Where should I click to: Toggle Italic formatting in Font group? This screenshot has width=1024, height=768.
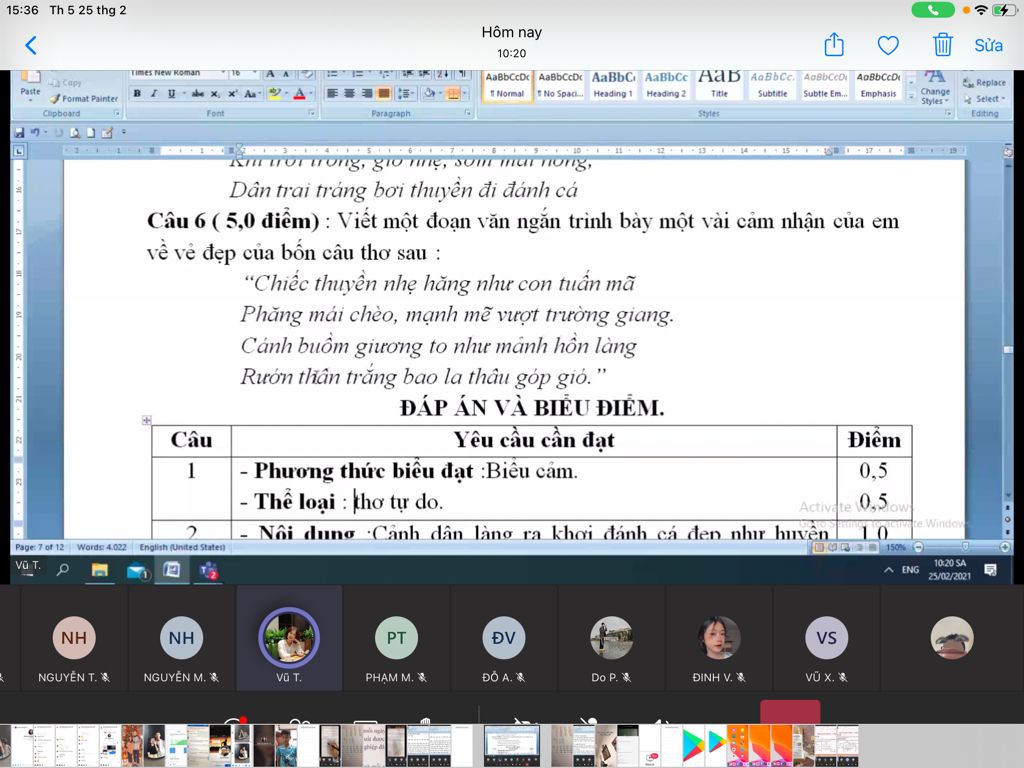click(154, 93)
